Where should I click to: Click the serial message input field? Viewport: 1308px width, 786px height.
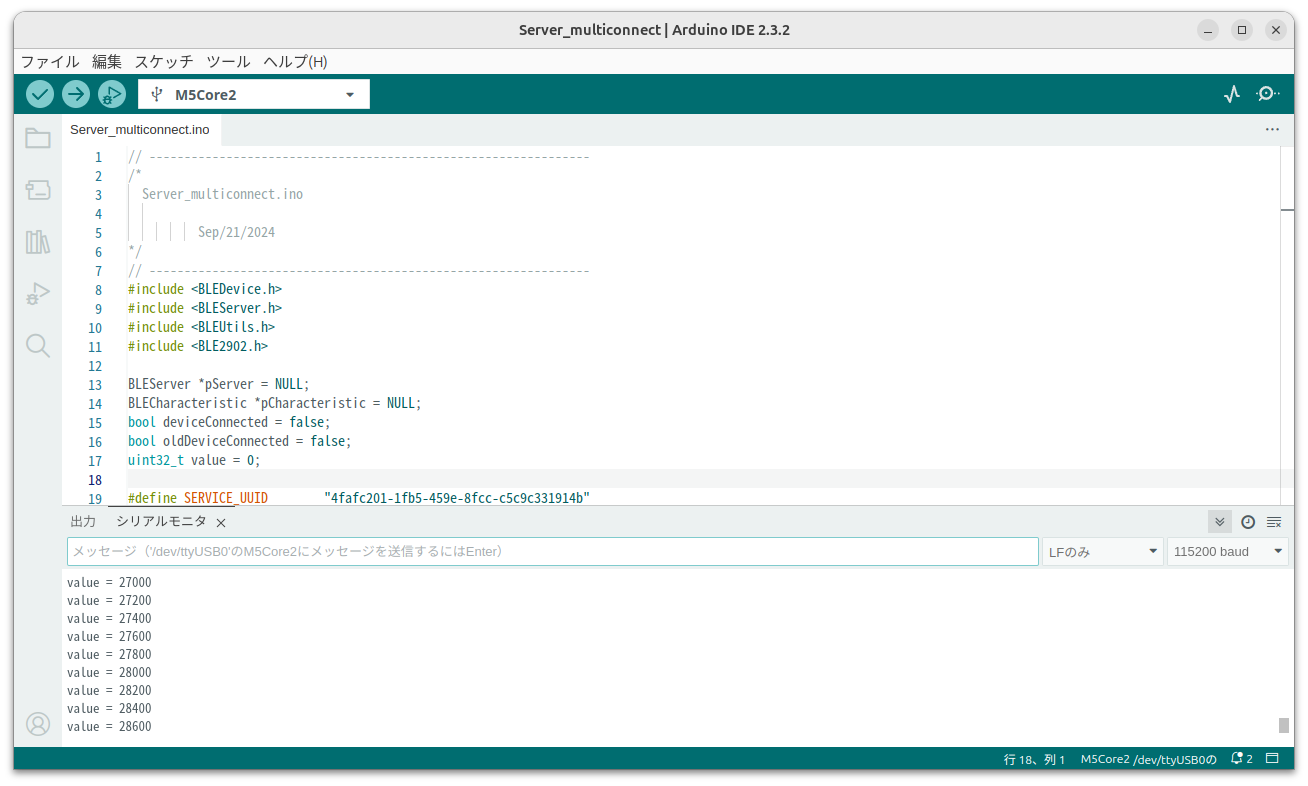(x=553, y=552)
